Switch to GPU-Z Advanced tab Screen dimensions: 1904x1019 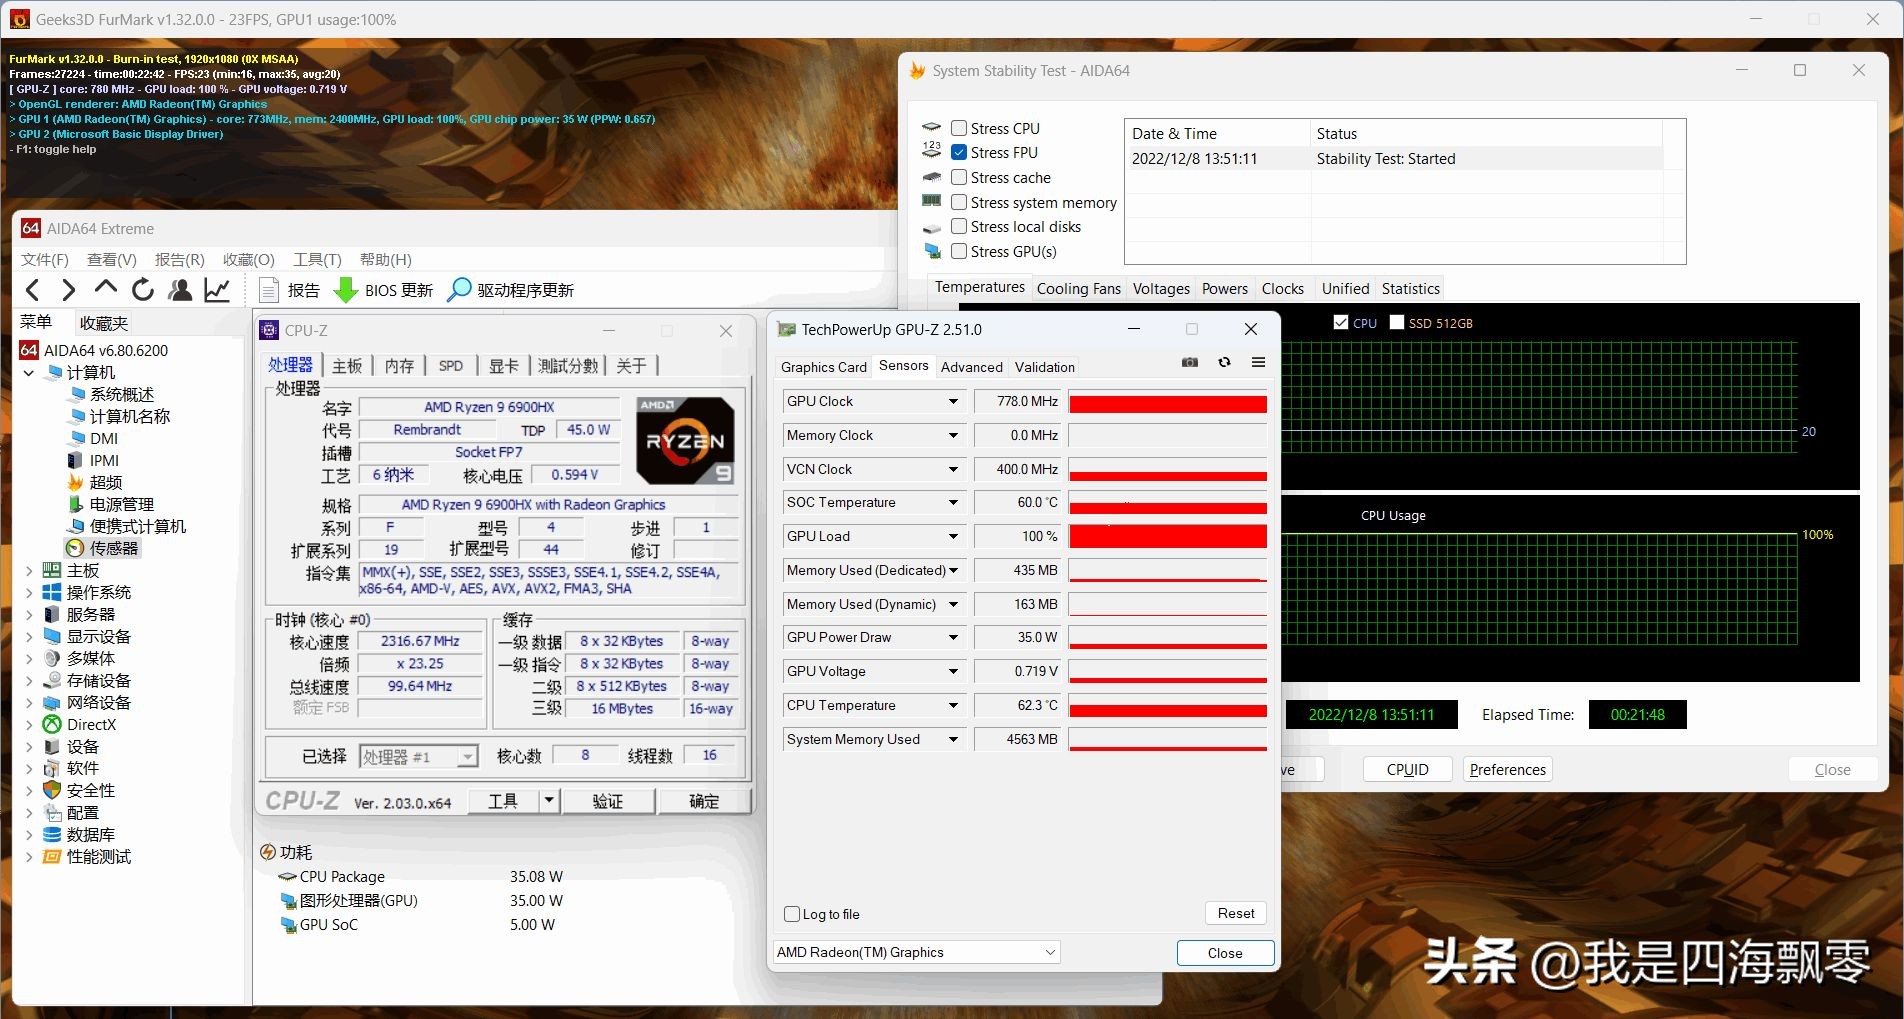pyautogui.click(x=971, y=367)
